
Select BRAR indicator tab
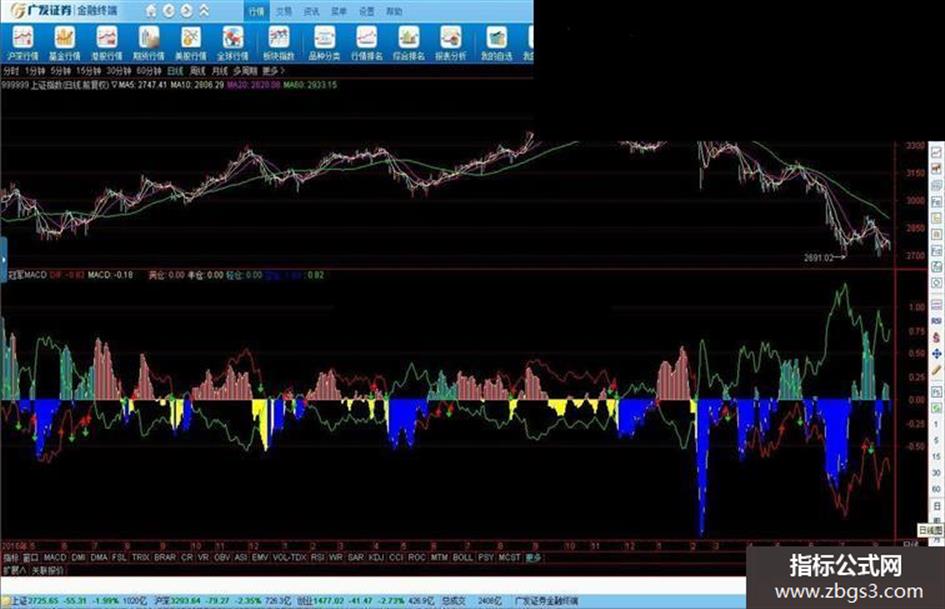pyautogui.click(x=165, y=558)
